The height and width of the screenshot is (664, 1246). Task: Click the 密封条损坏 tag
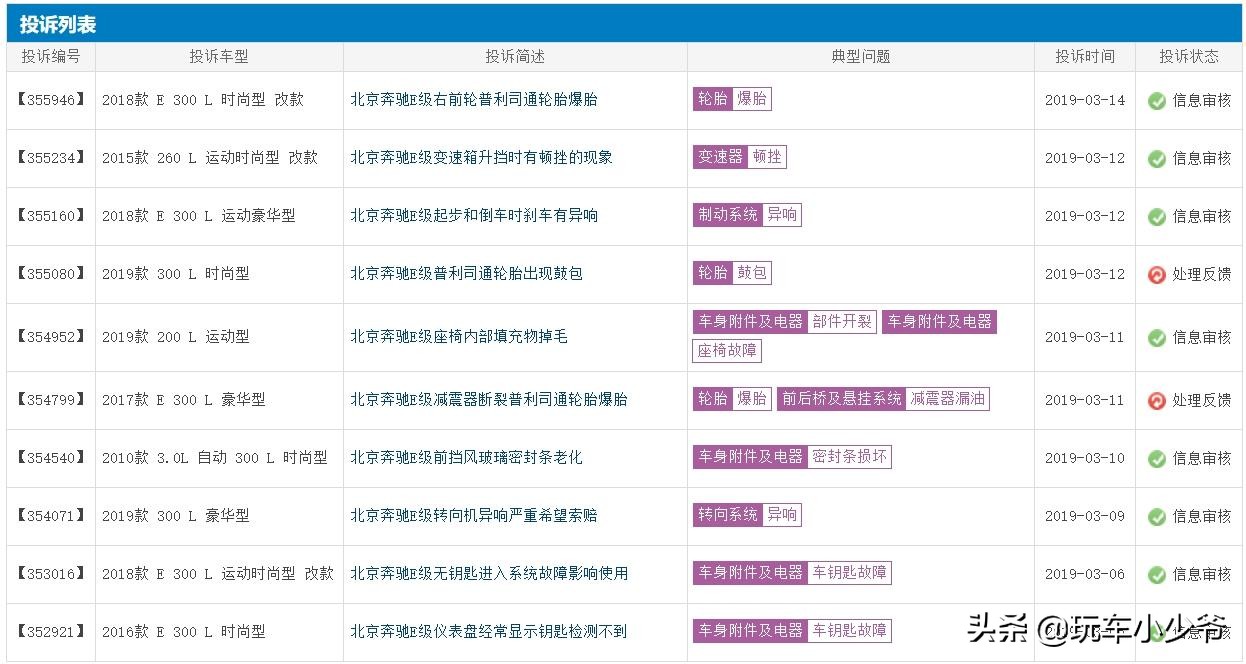[850, 457]
